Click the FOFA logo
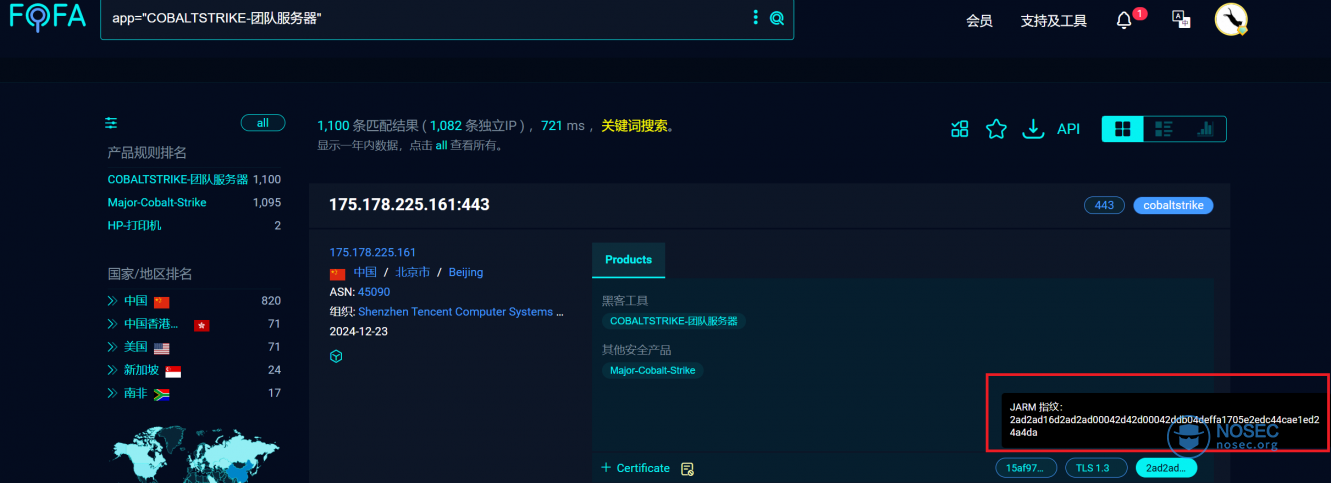The height and width of the screenshot is (483, 1331). pyautogui.click(x=46, y=18)
